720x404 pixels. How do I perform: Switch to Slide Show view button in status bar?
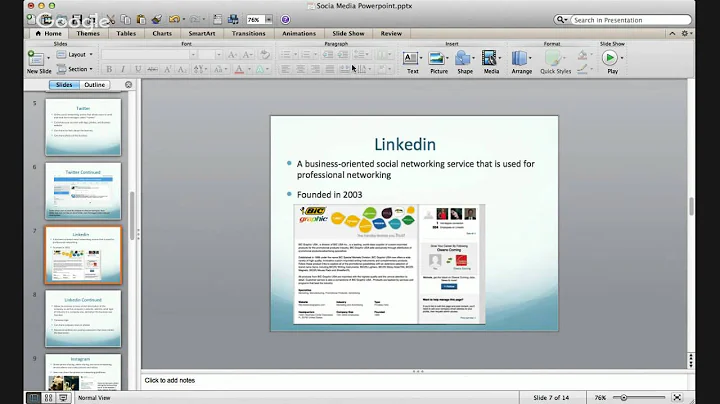point(63,398)
